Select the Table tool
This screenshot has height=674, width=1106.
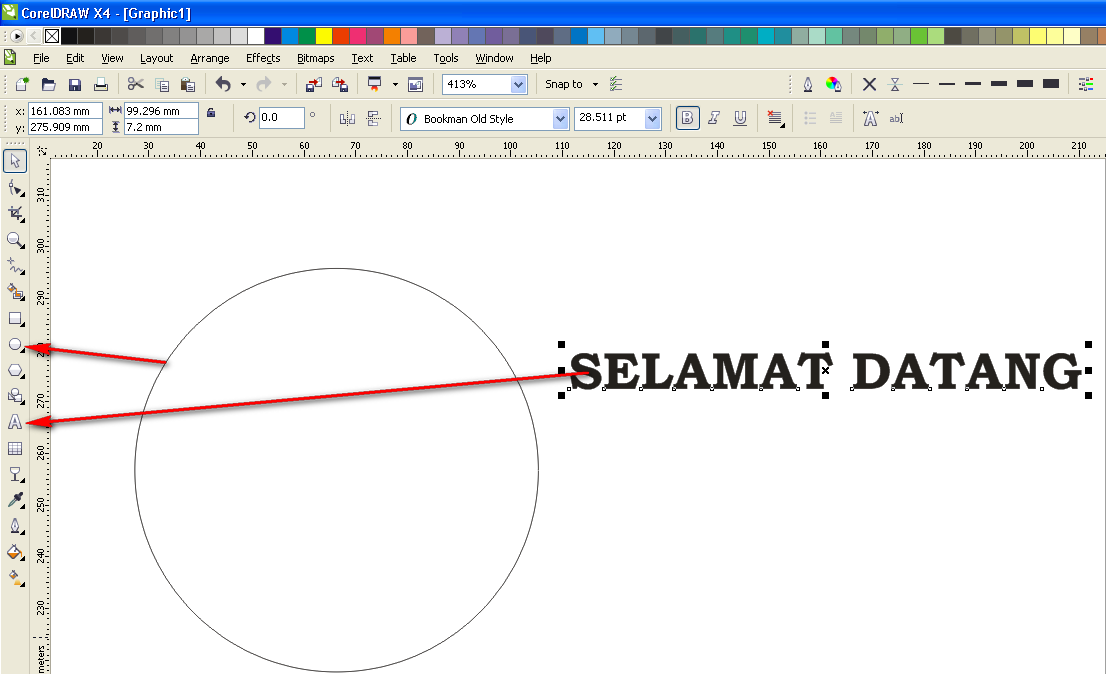point(15,448)
